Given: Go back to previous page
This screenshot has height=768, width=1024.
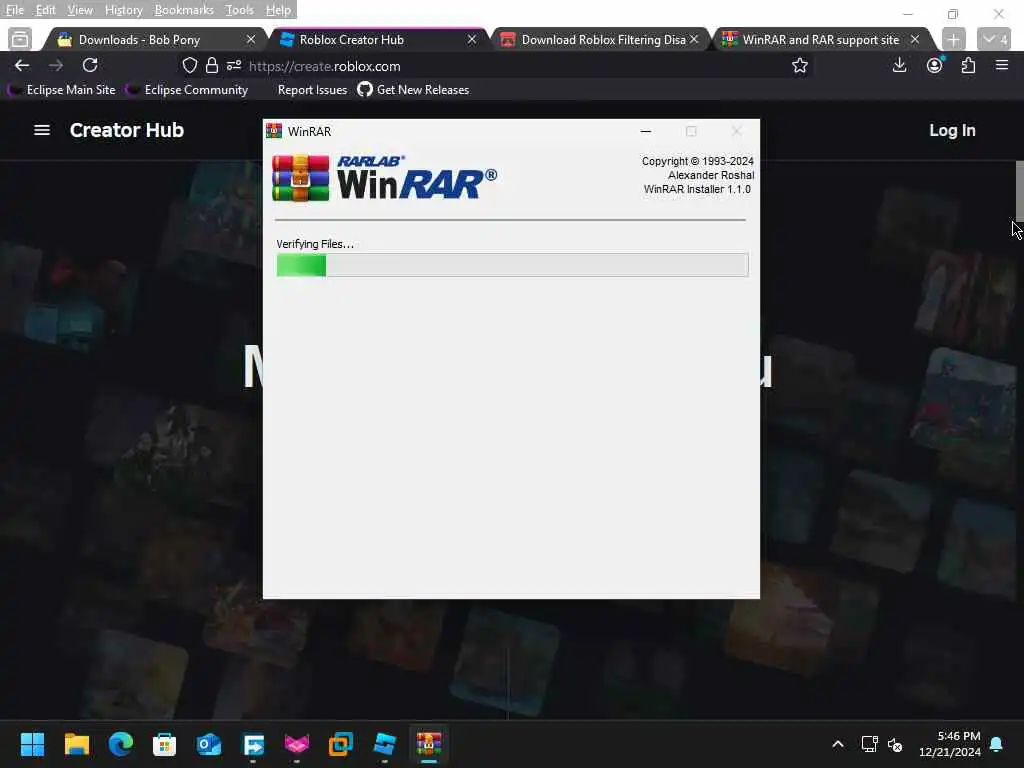Looking at the screenshot, I should (x=22, y=65).
